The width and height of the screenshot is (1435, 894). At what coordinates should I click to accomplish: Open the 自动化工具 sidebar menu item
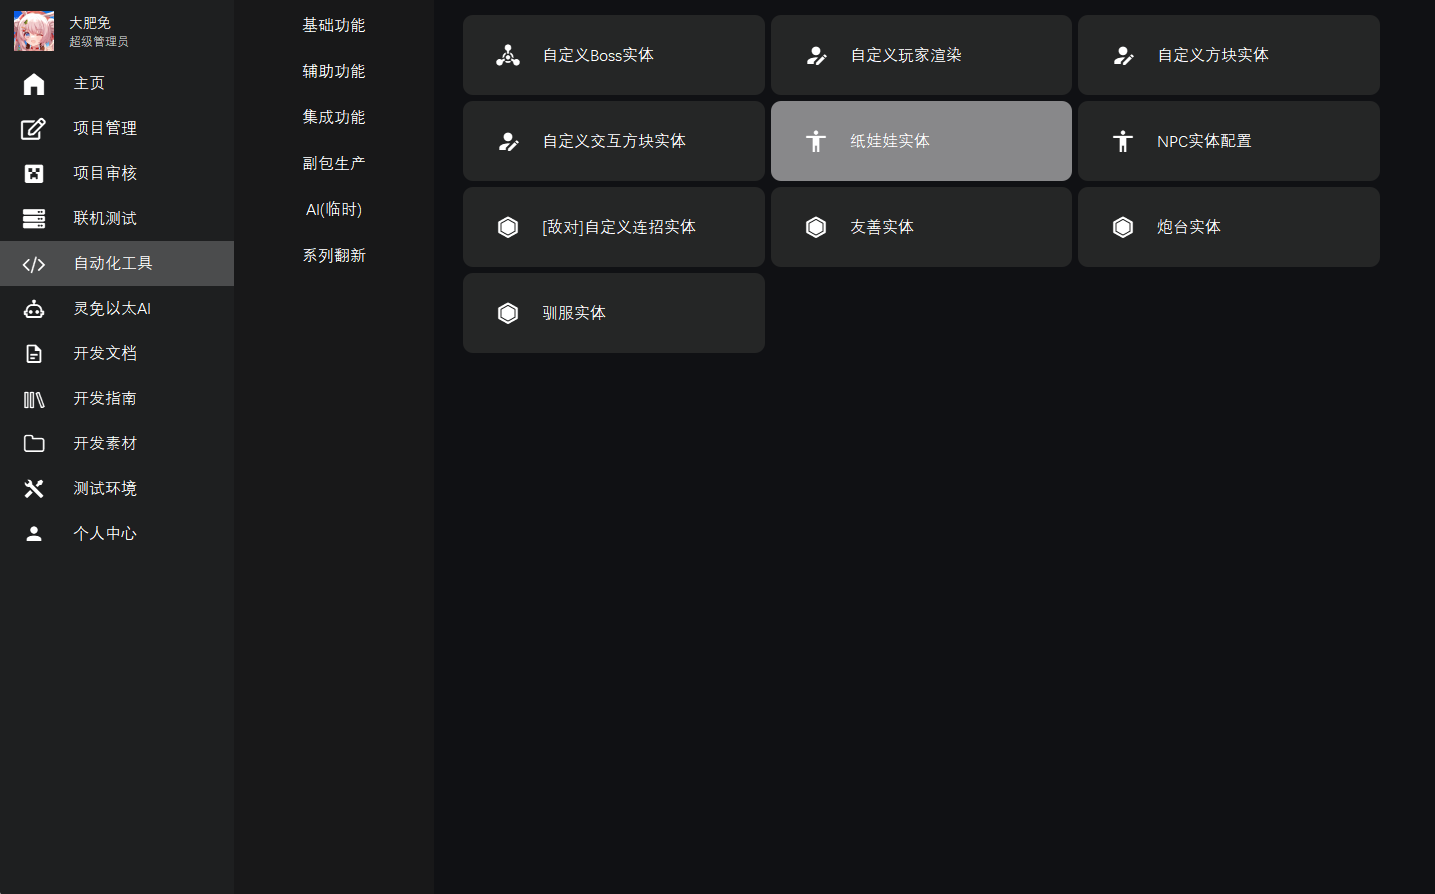116,264
